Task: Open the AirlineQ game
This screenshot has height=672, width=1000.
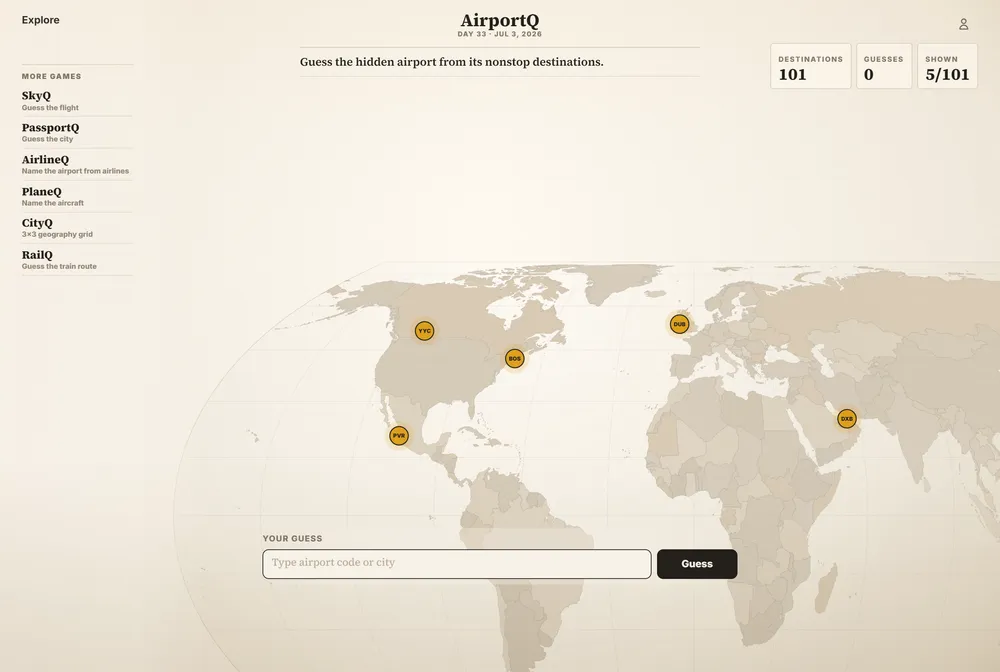Action: pyautogui.click(x=77, y=164)
